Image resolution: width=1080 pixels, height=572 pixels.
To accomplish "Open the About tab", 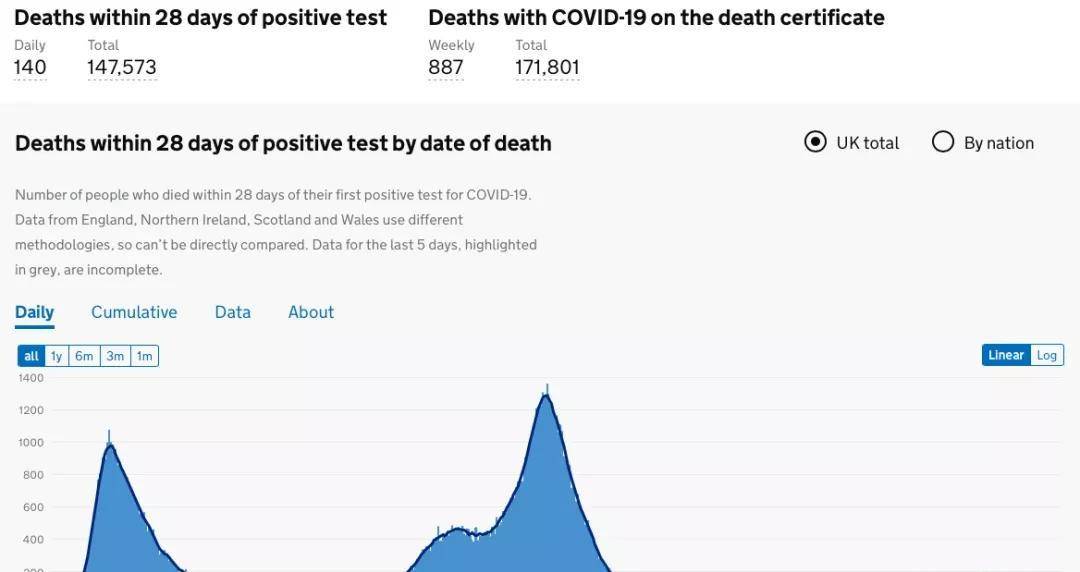I will 311,312.
